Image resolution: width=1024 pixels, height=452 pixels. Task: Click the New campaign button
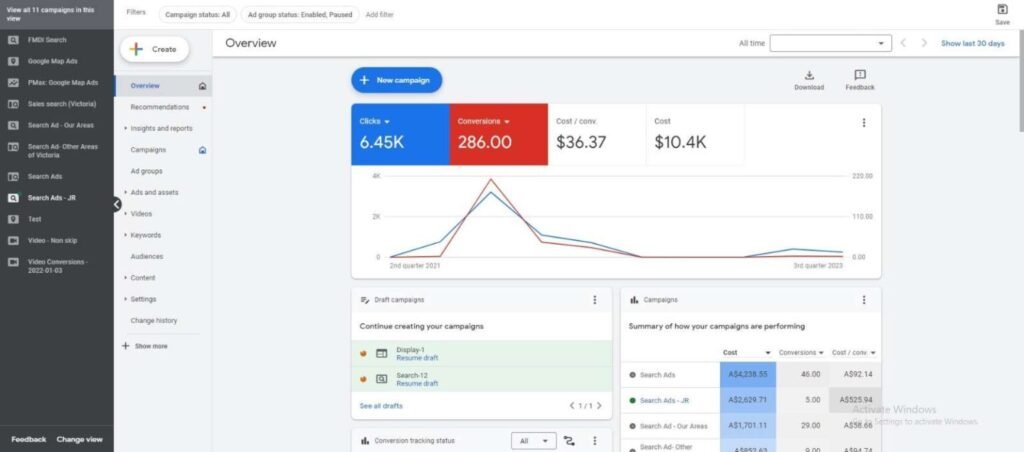click(x=396, y=80)
